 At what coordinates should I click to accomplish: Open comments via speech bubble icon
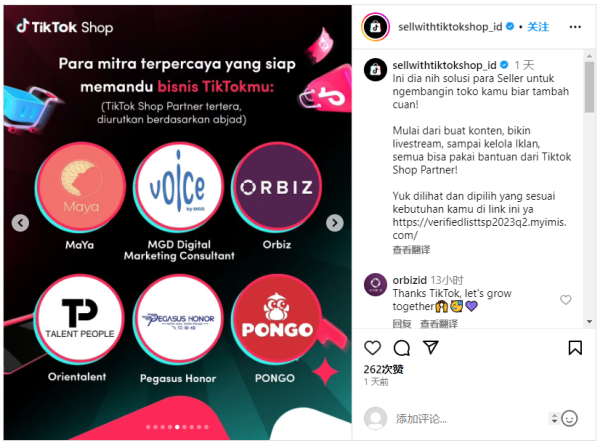[402, 348]
